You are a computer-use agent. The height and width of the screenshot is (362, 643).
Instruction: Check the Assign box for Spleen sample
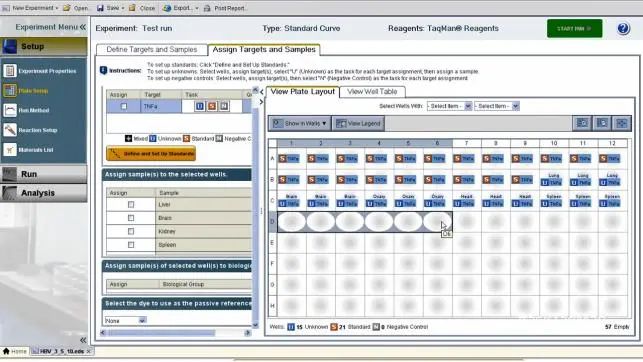point(131,245)
